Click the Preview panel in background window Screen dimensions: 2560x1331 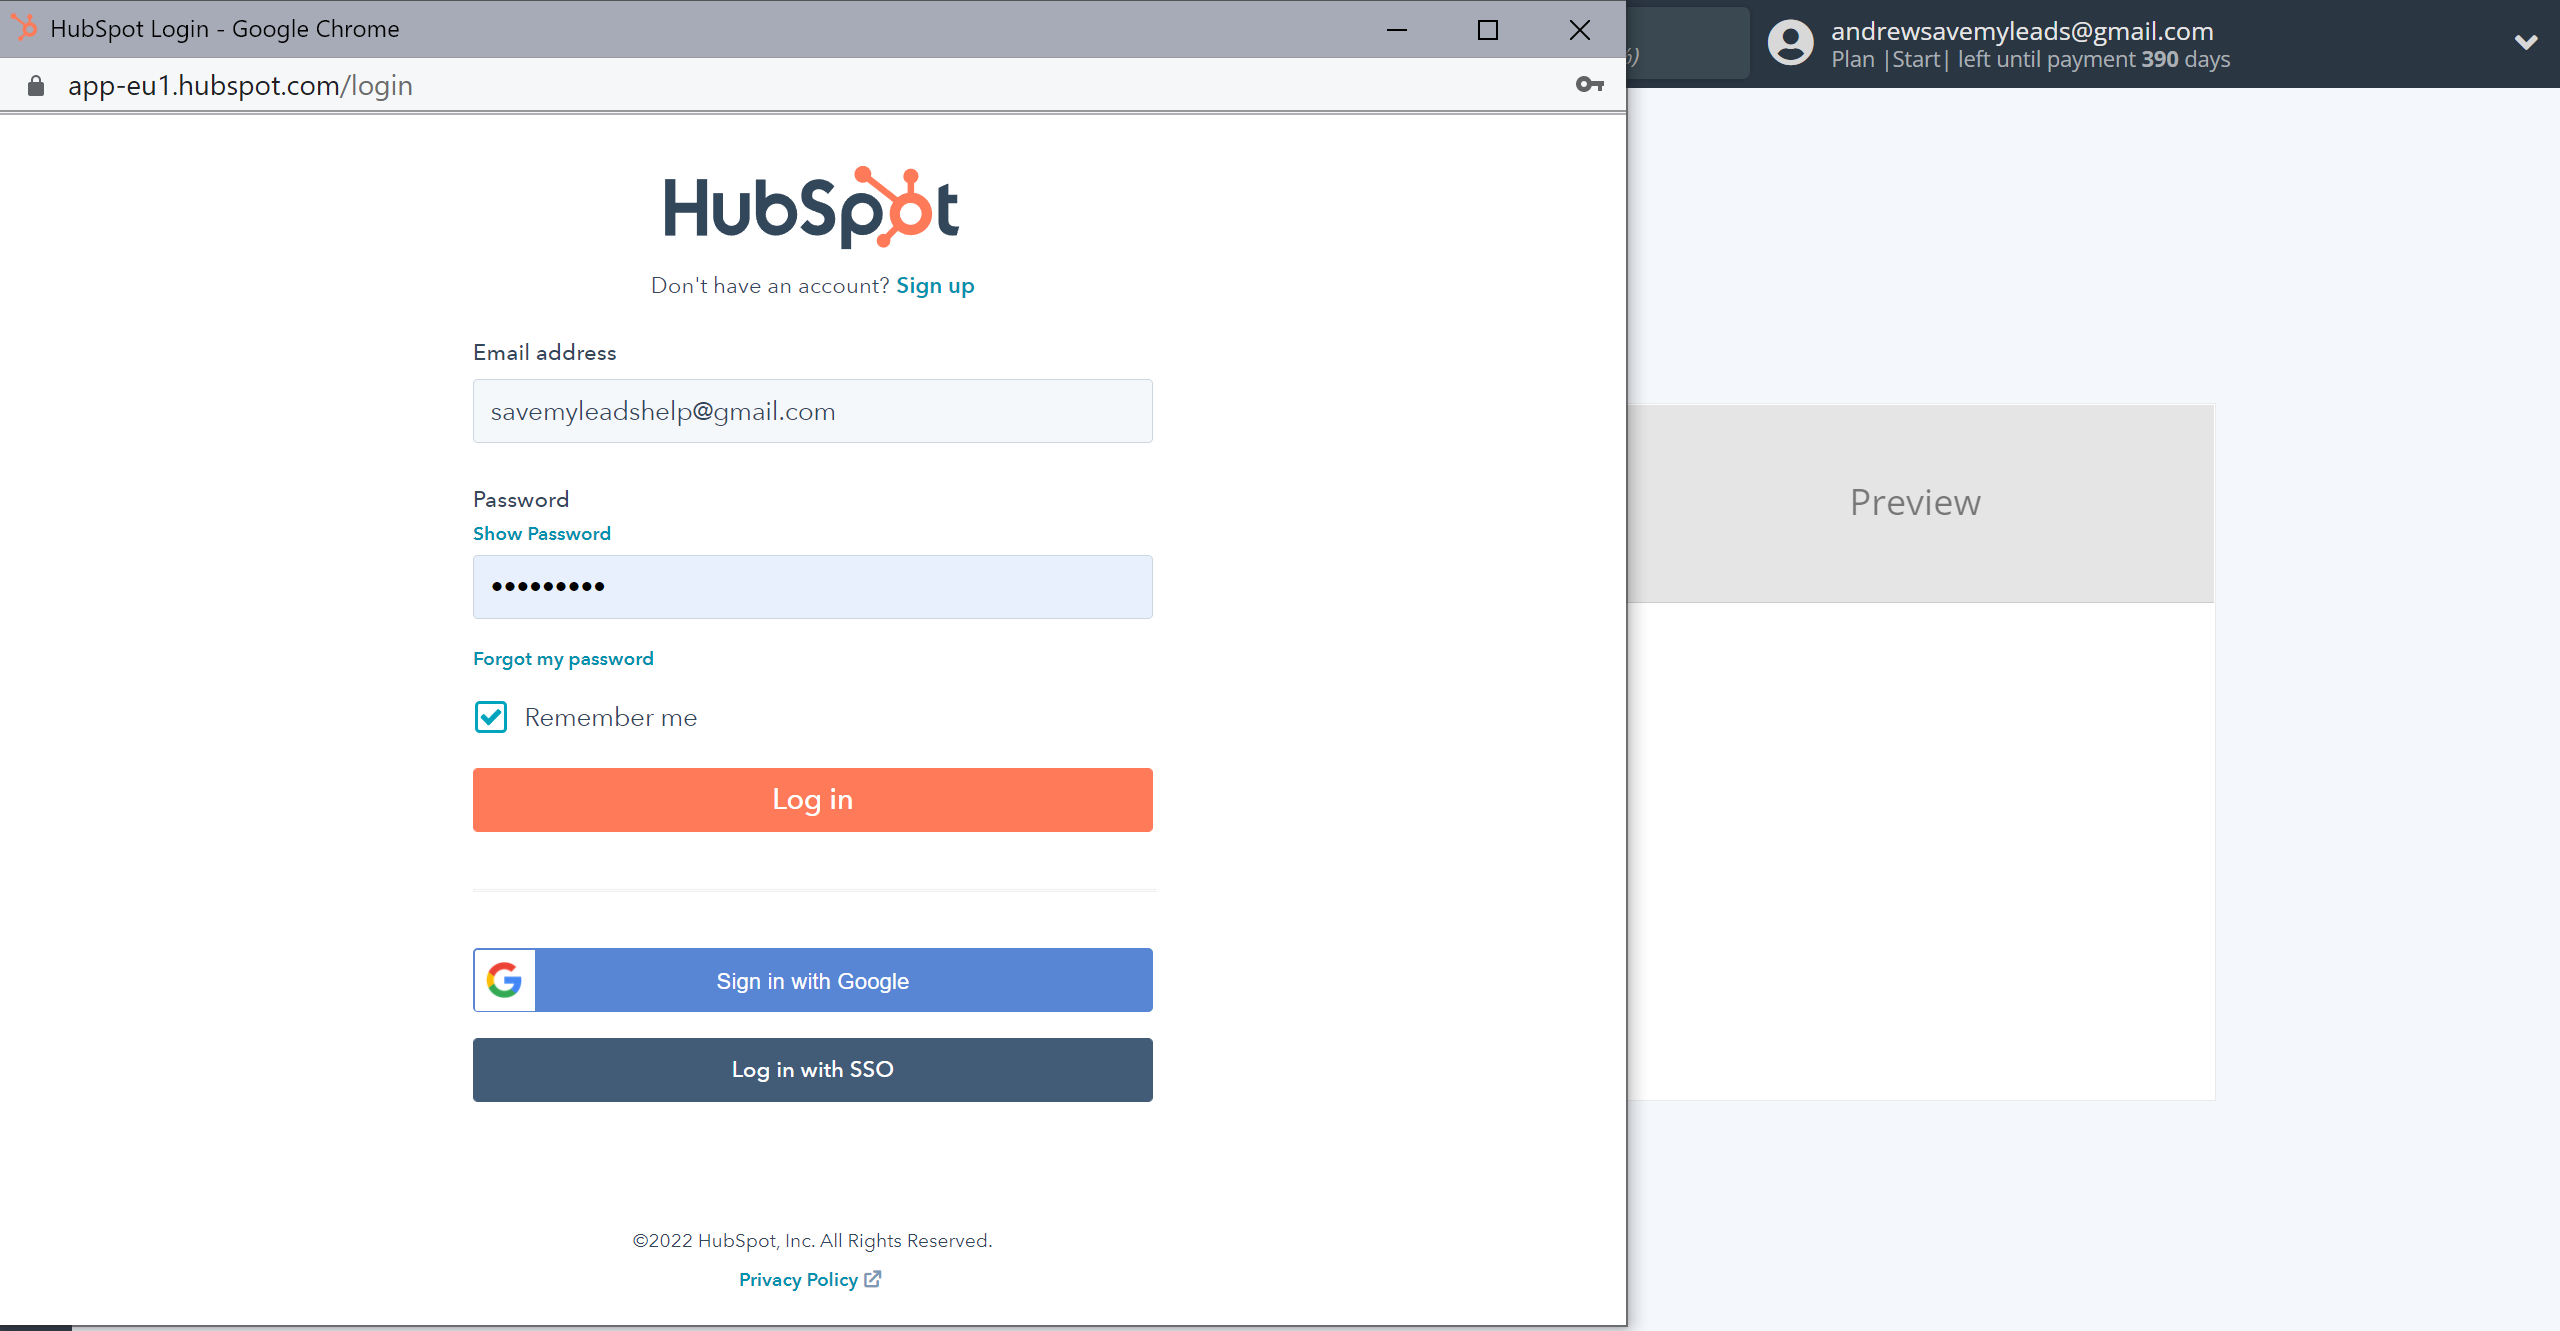[1920, 503]
